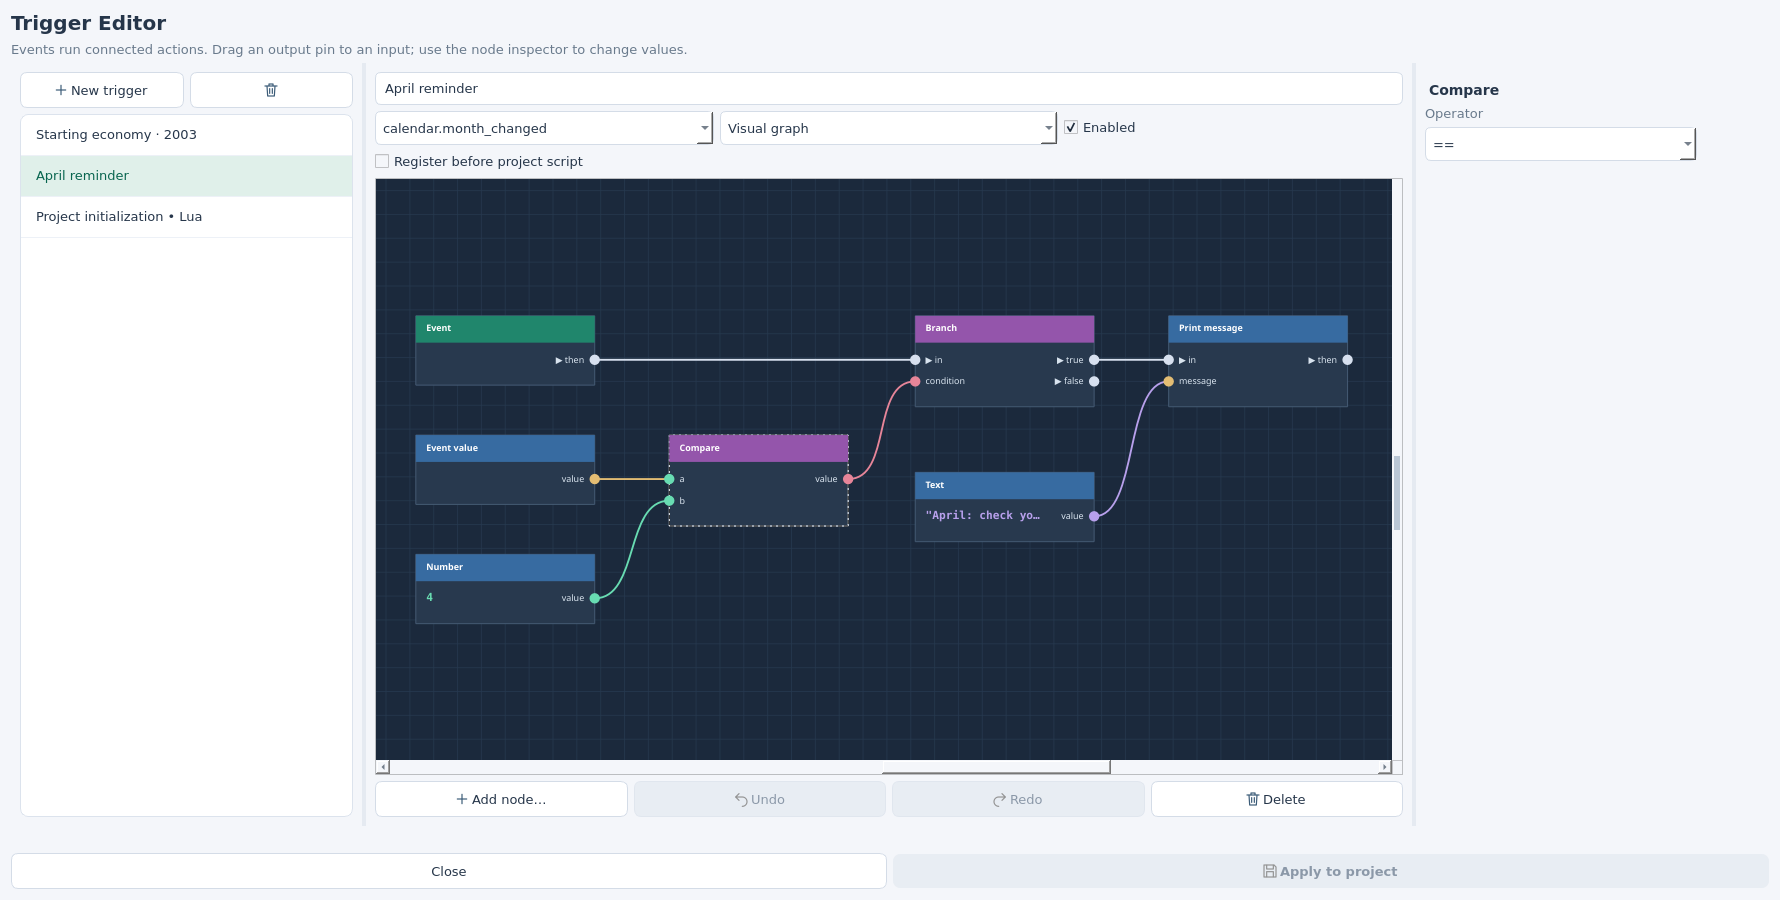Click Apply to project
The width and height of the screenshot is (1780, 900).
1331,871
